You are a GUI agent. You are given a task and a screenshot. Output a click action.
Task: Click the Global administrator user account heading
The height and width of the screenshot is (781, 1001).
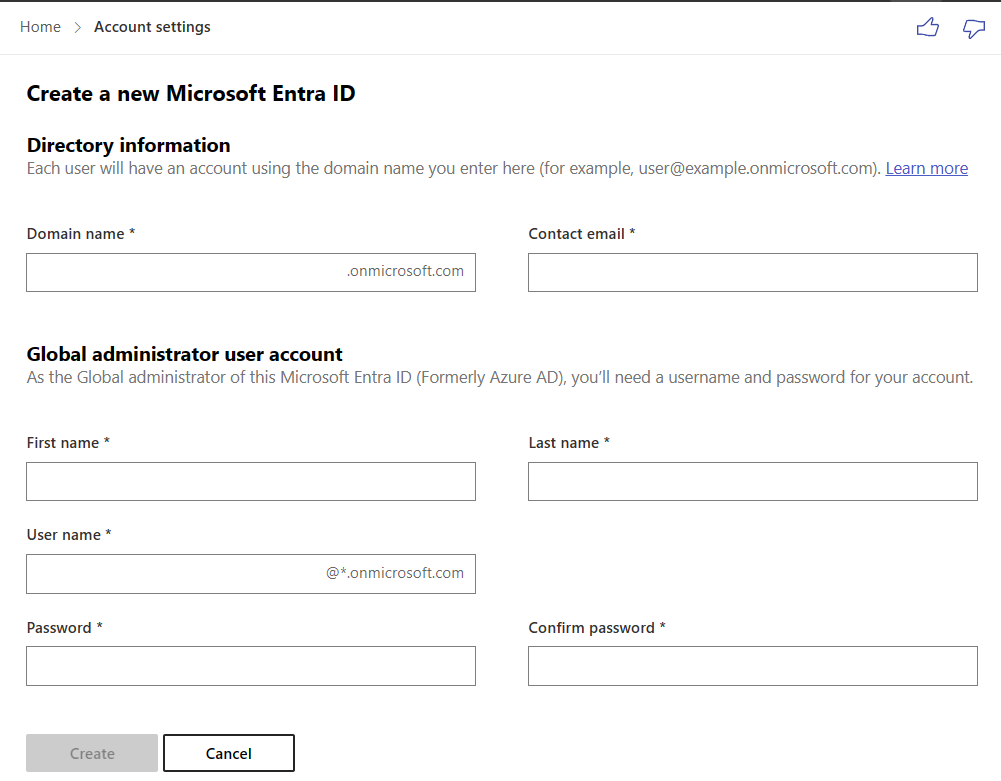click(183, 354)
